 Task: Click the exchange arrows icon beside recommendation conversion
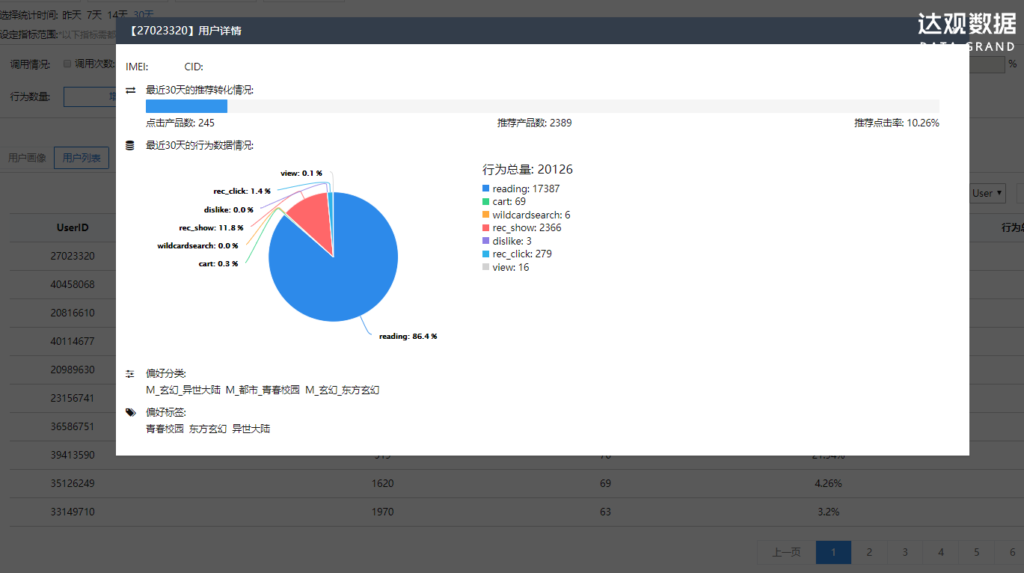click(x=130, y=90)
